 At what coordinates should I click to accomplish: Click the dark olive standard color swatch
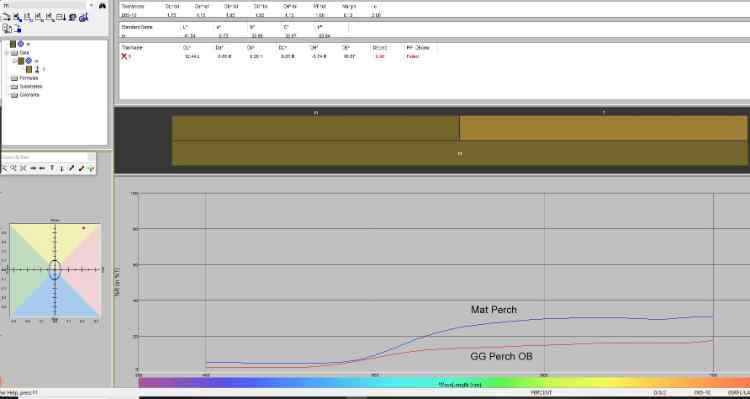coord(316,128)
